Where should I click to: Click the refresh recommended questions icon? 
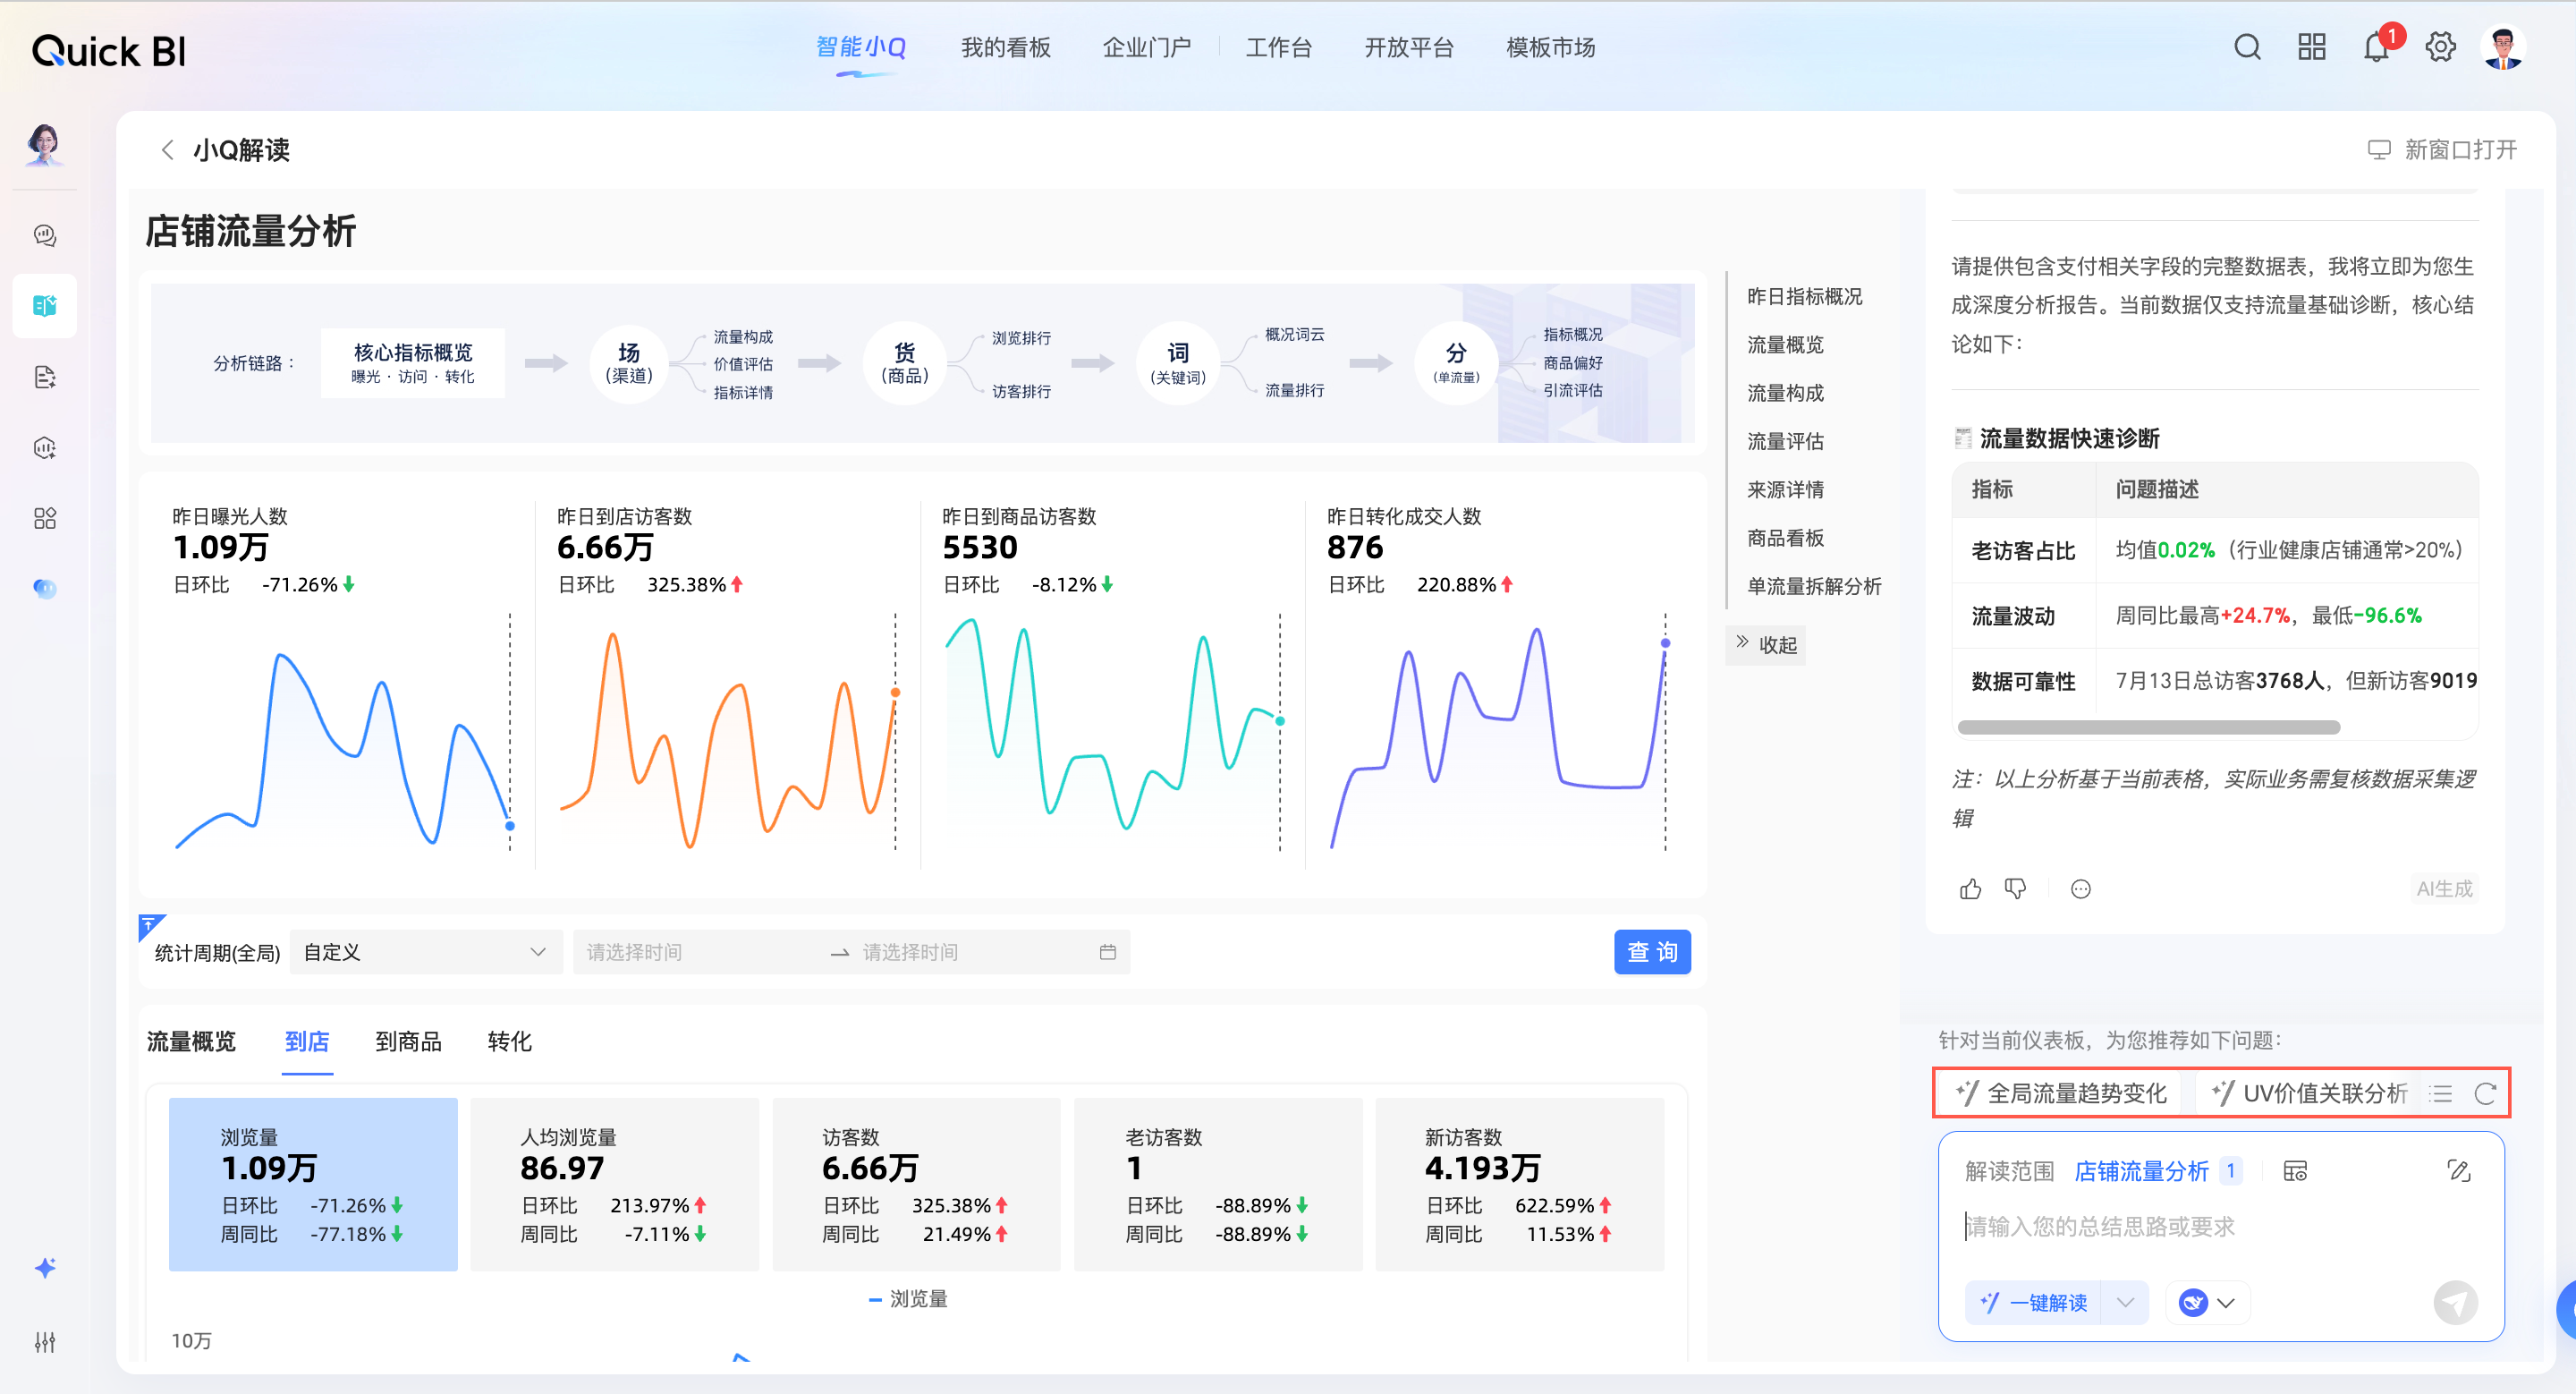pos(2485,1093)
